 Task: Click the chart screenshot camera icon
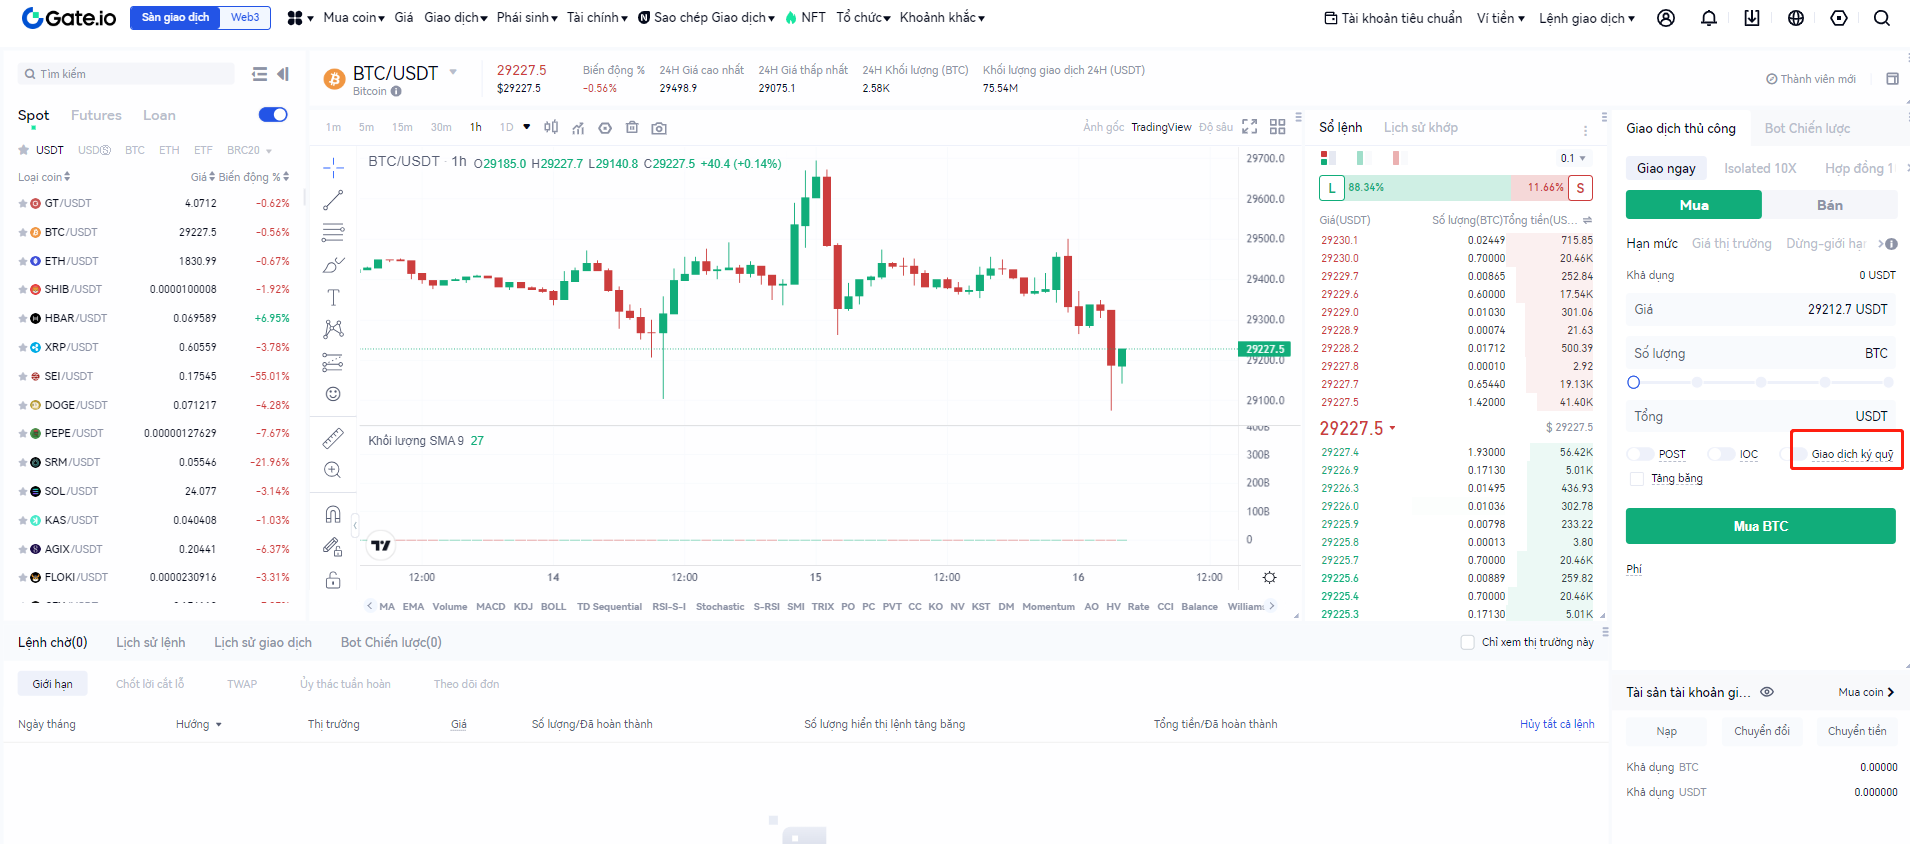coord(659,128)
